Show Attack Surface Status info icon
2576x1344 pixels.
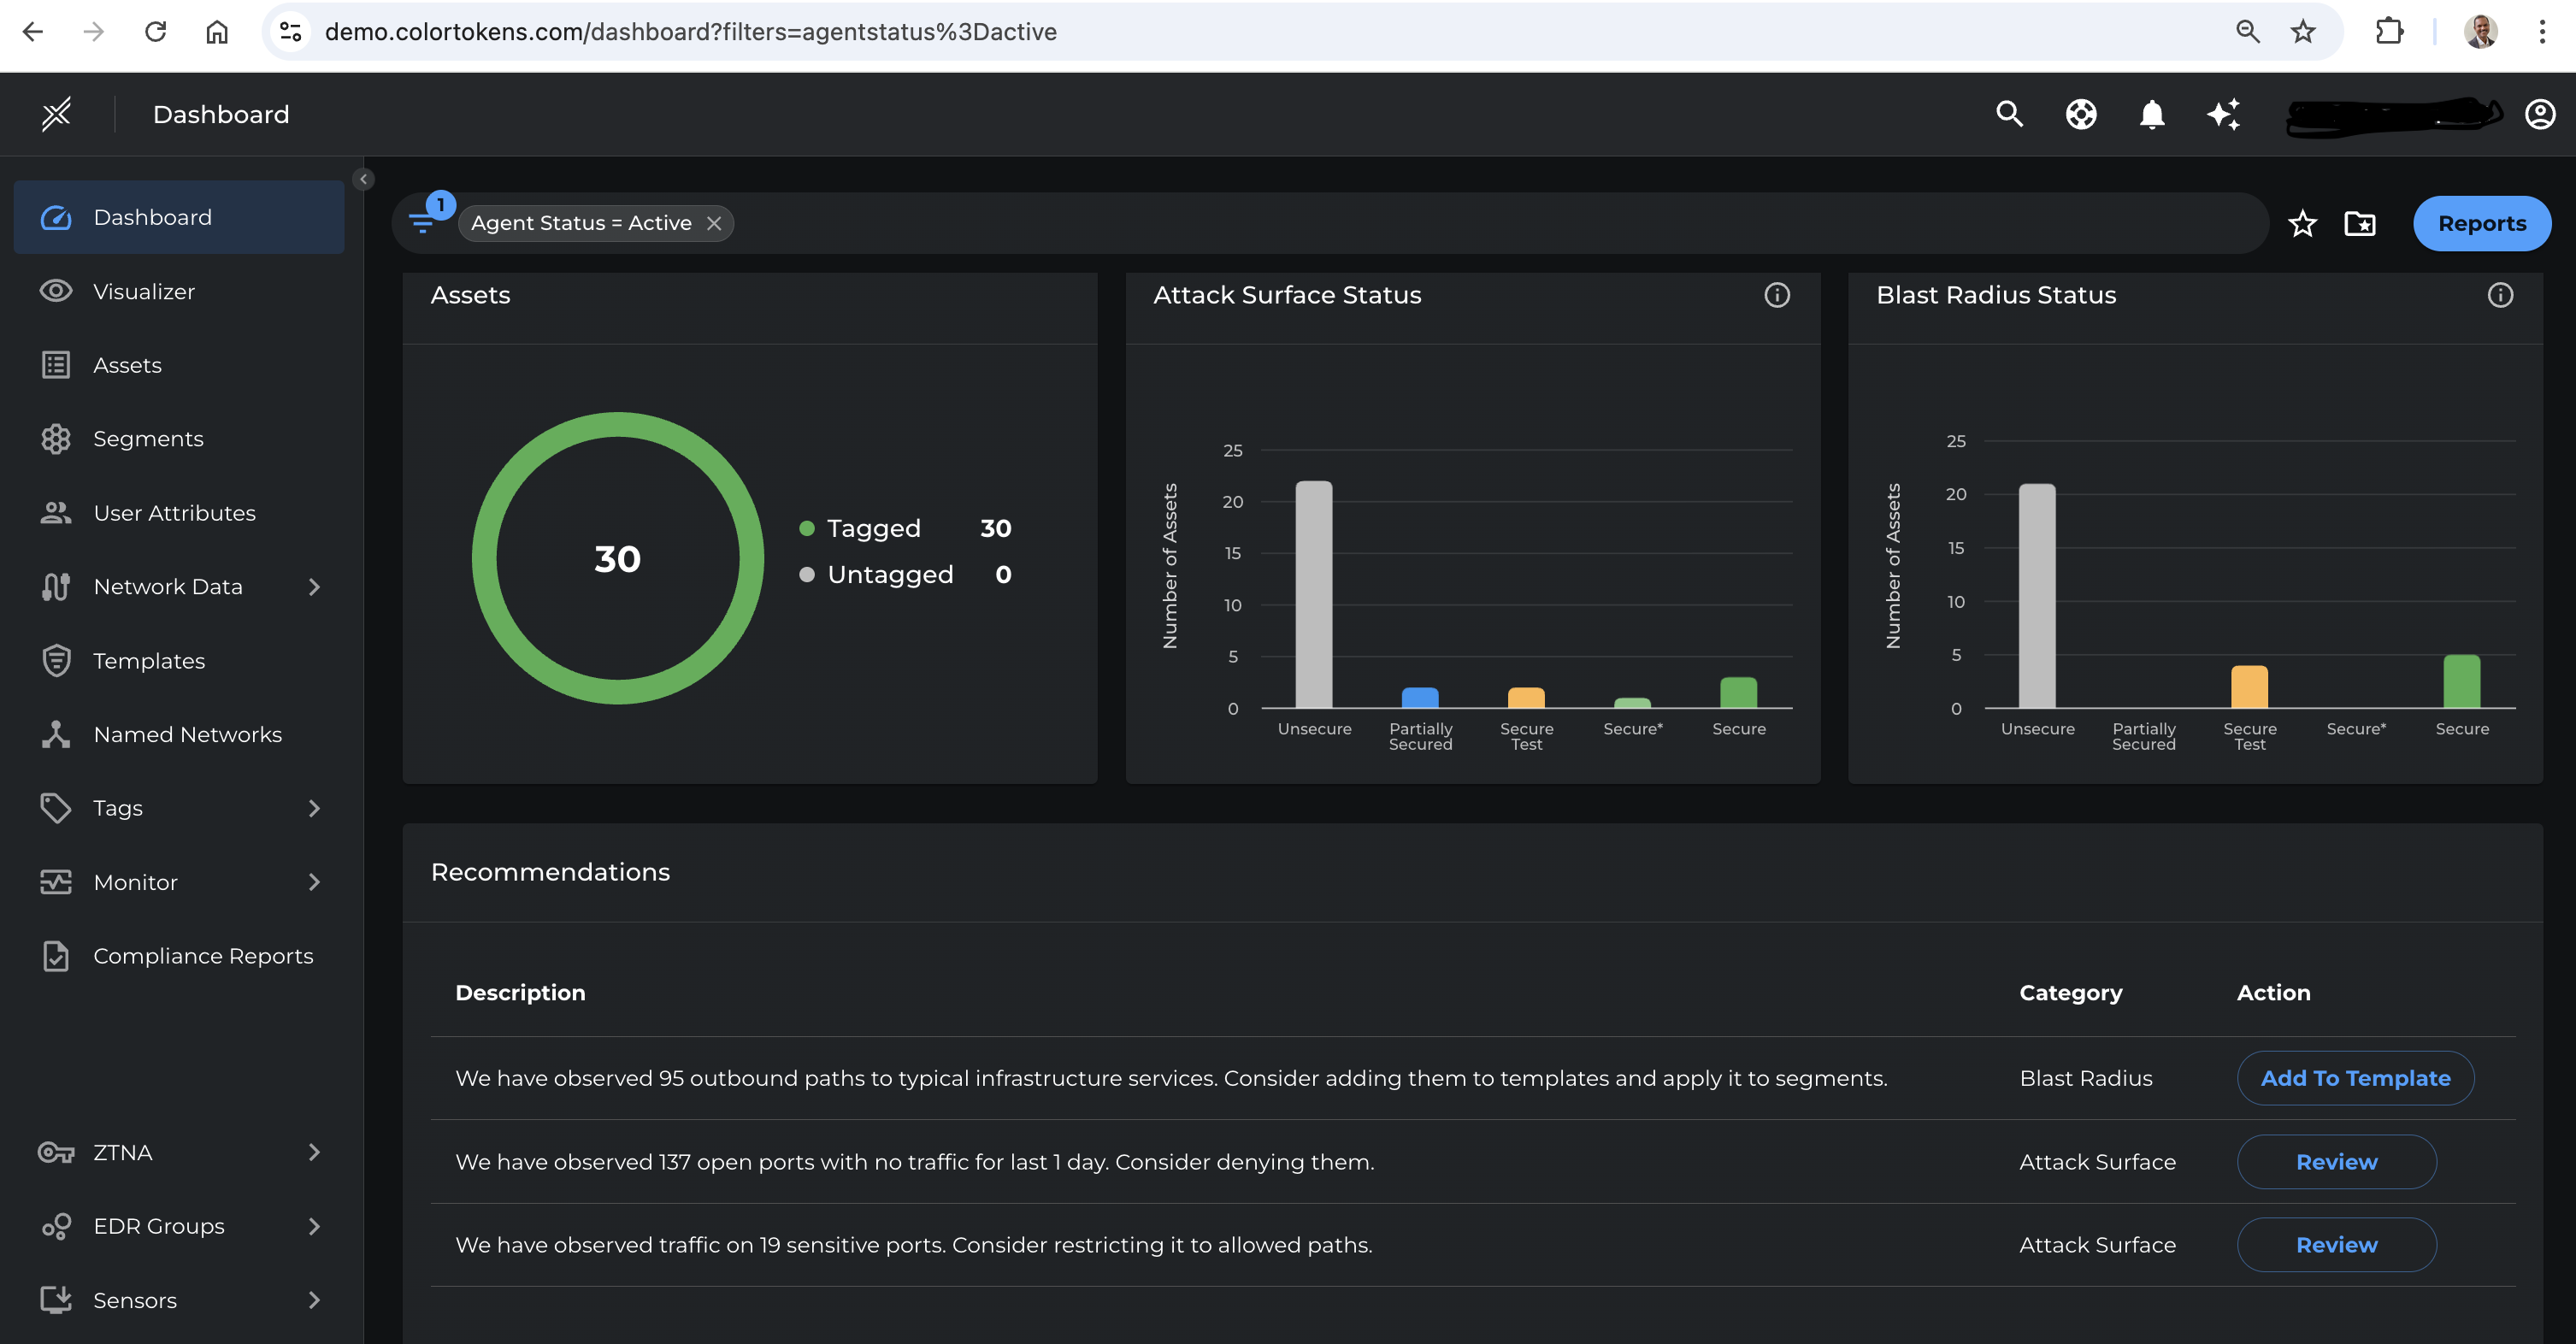[x=1776, y=295]
